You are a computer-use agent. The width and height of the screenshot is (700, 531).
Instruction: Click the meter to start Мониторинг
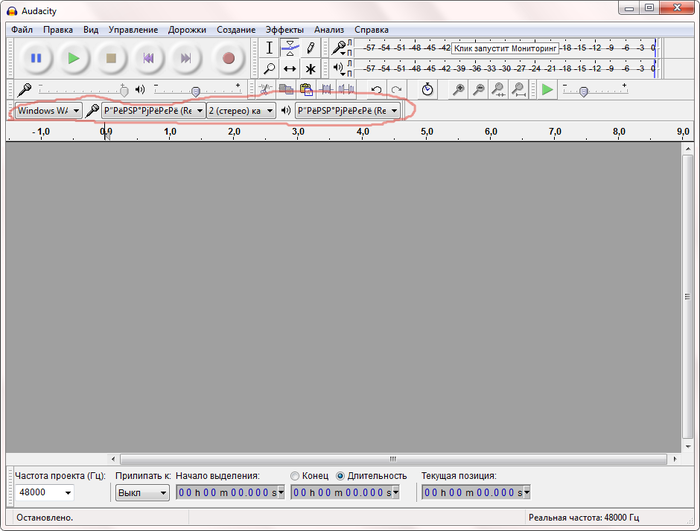coord(505,47)
